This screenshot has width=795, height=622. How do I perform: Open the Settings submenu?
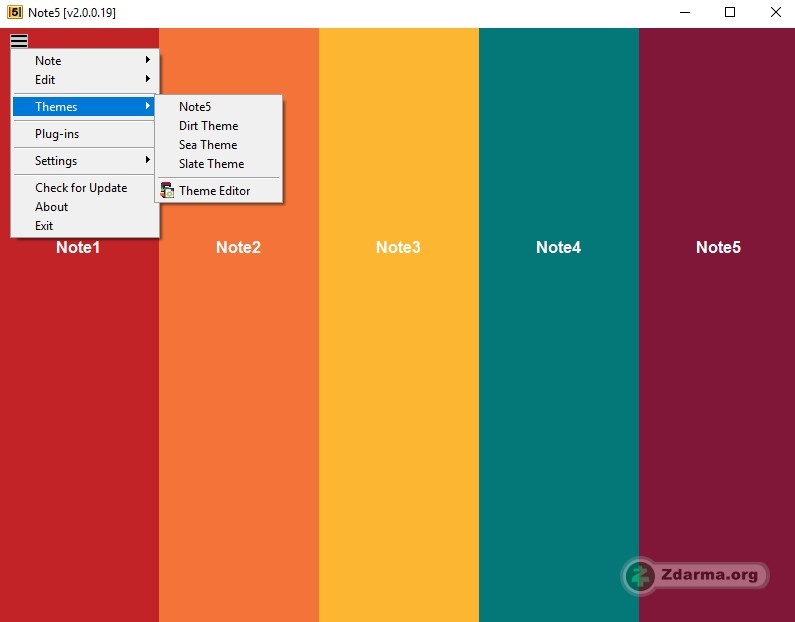point(84,161)
